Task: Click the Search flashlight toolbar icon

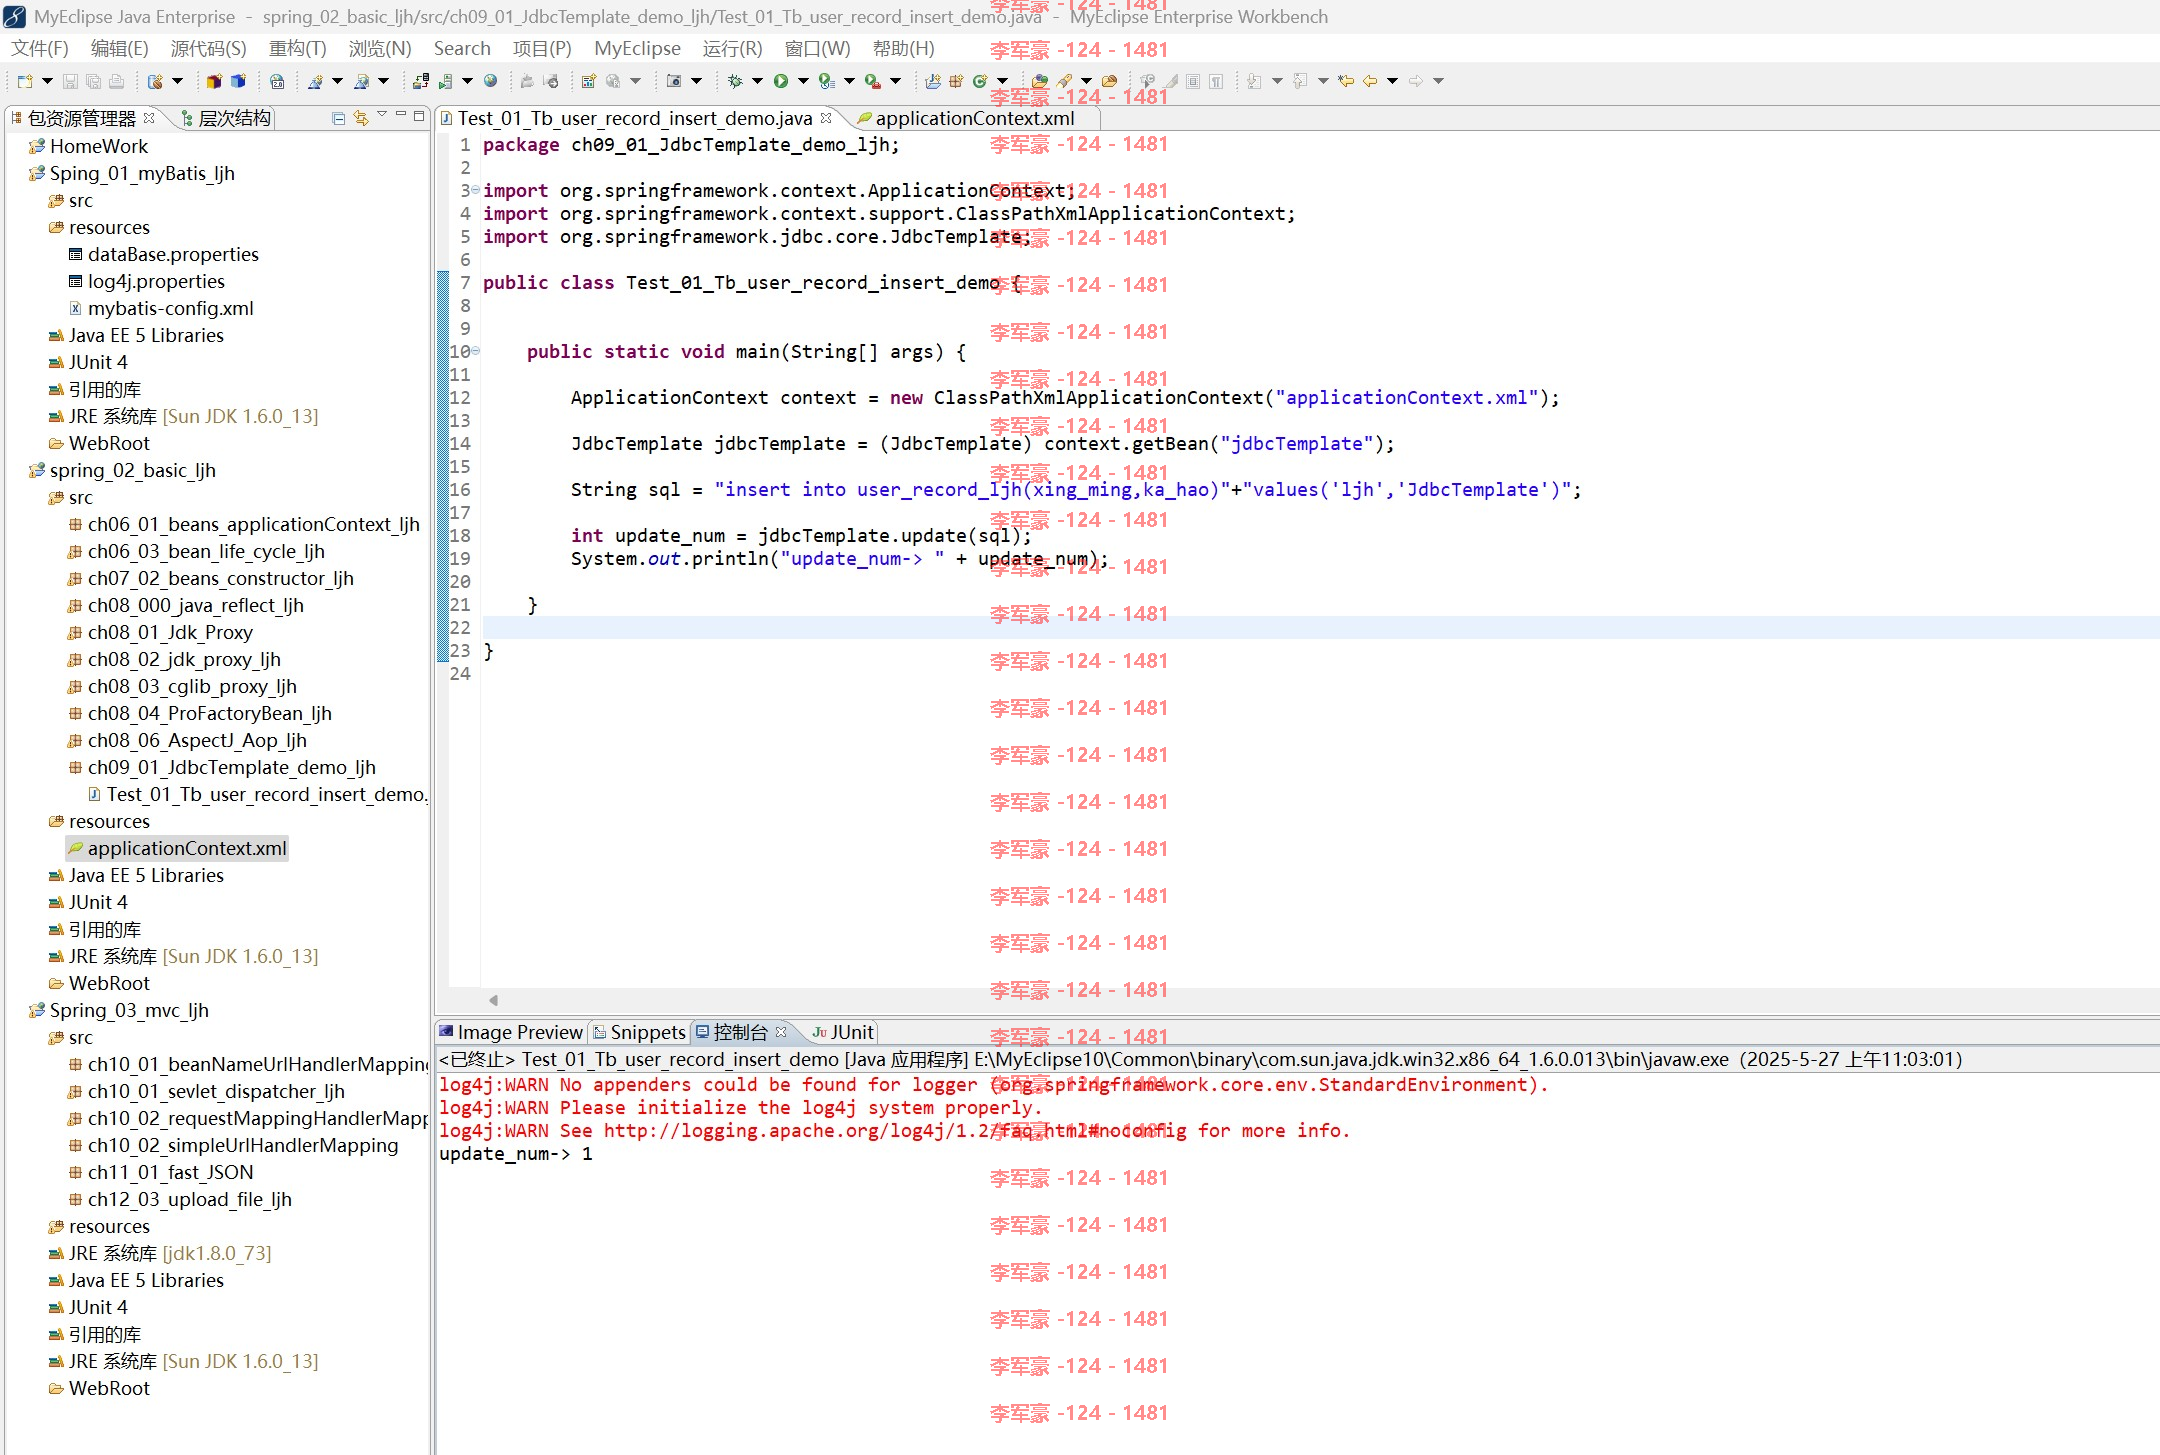Action: coord(1066,81)
